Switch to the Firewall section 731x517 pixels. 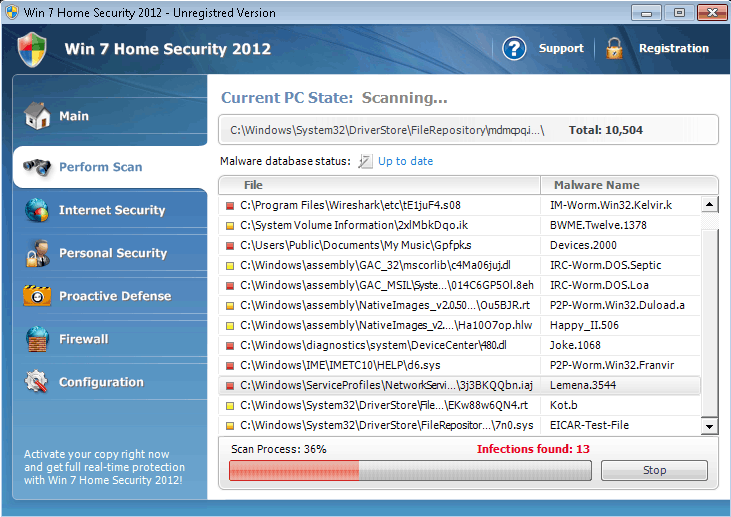(x=83, y=339)
